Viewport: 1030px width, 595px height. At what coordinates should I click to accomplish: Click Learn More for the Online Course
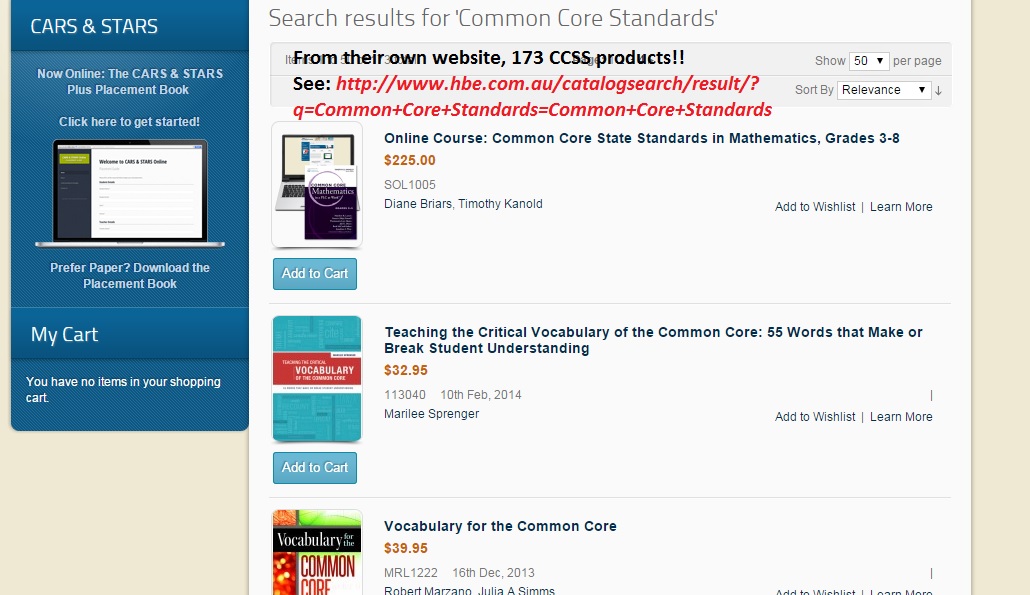pyautogui.click(x=901, y=207)
